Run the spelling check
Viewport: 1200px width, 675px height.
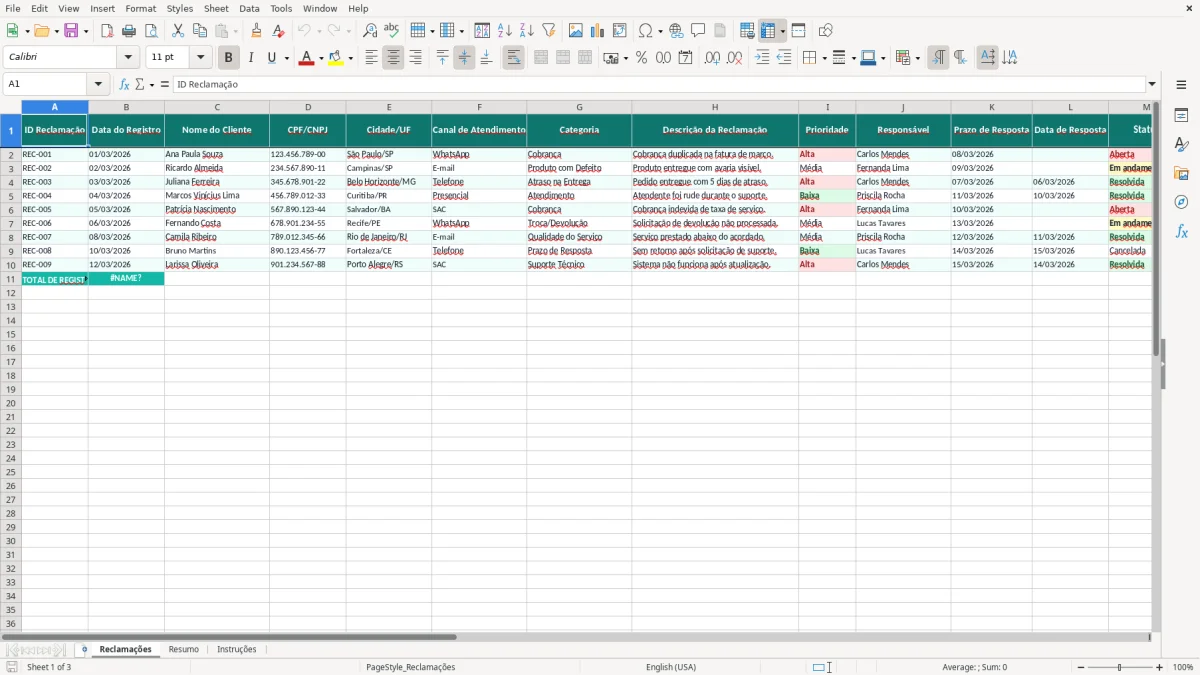[x=392, y=31]
